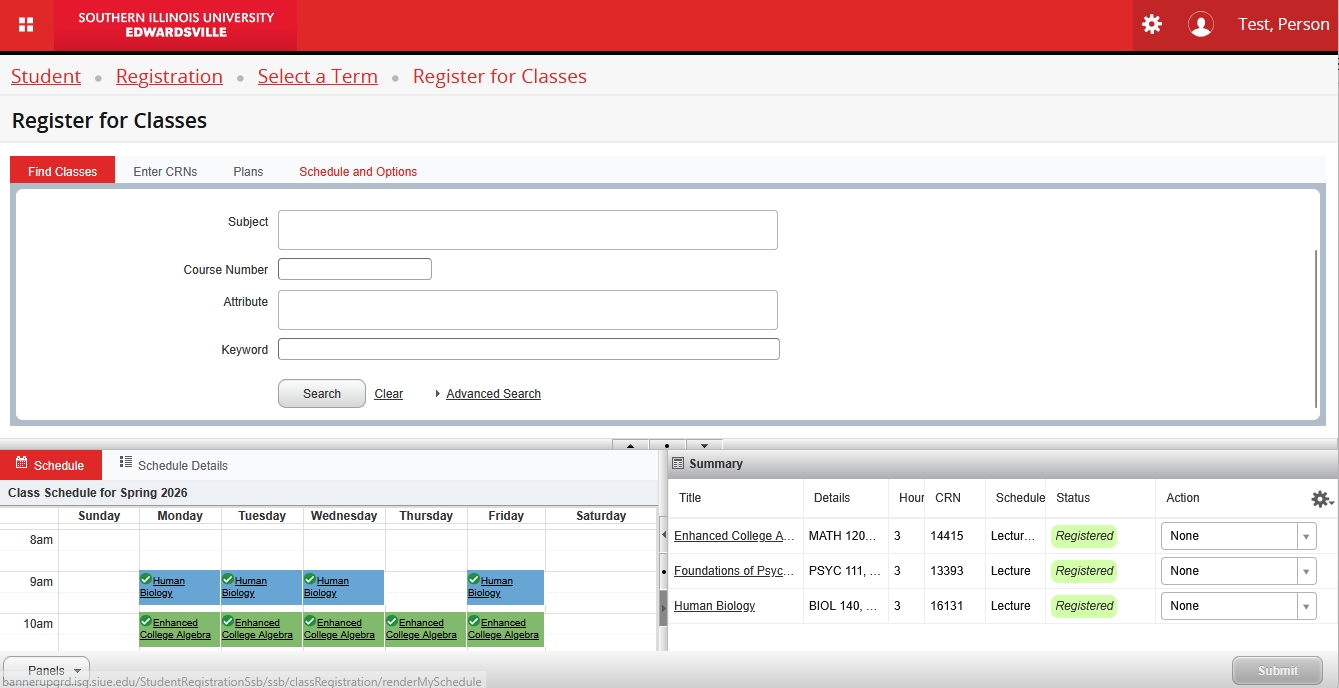Open the Panels dropdown button

click(47, 671)
